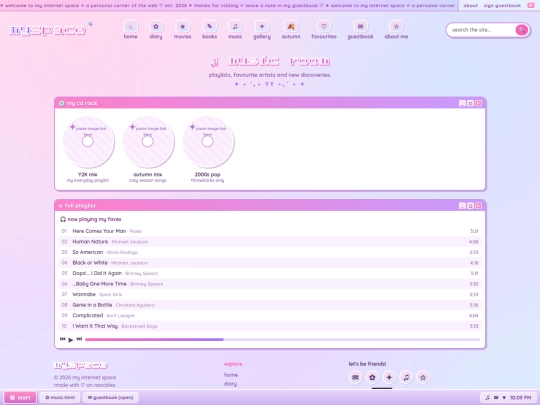Screen dimensions: 540x405
Task: Play Here Comes Your Man track
Action: [270, 231]
